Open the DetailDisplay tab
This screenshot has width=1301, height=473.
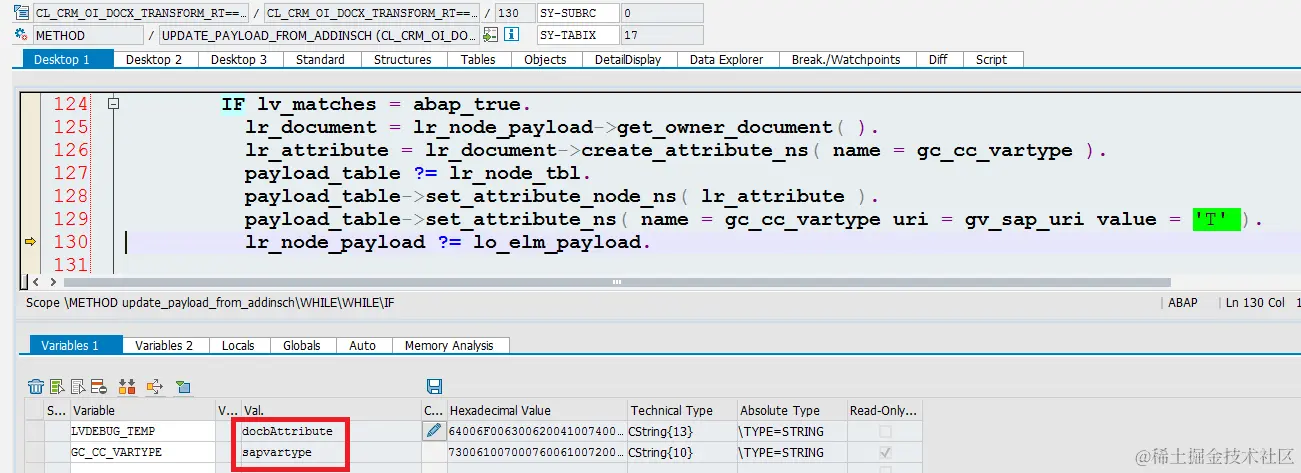pos(628,60)
